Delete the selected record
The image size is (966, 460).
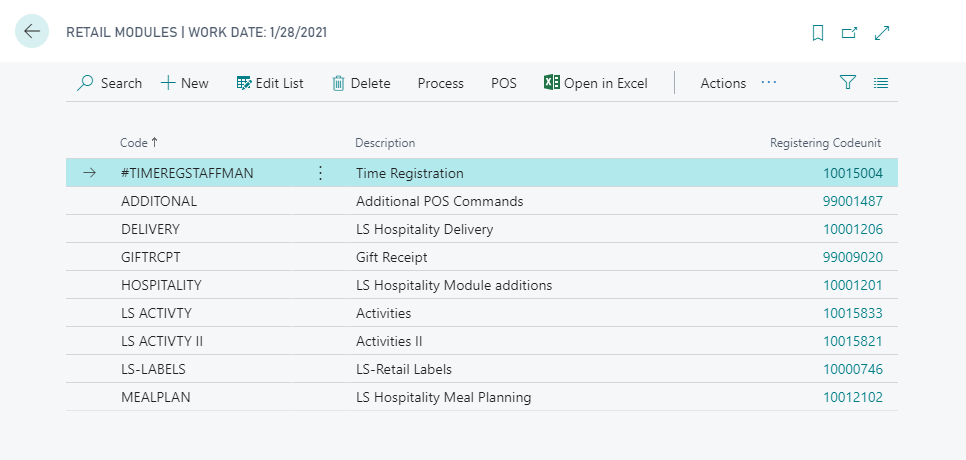coord(361,83)
